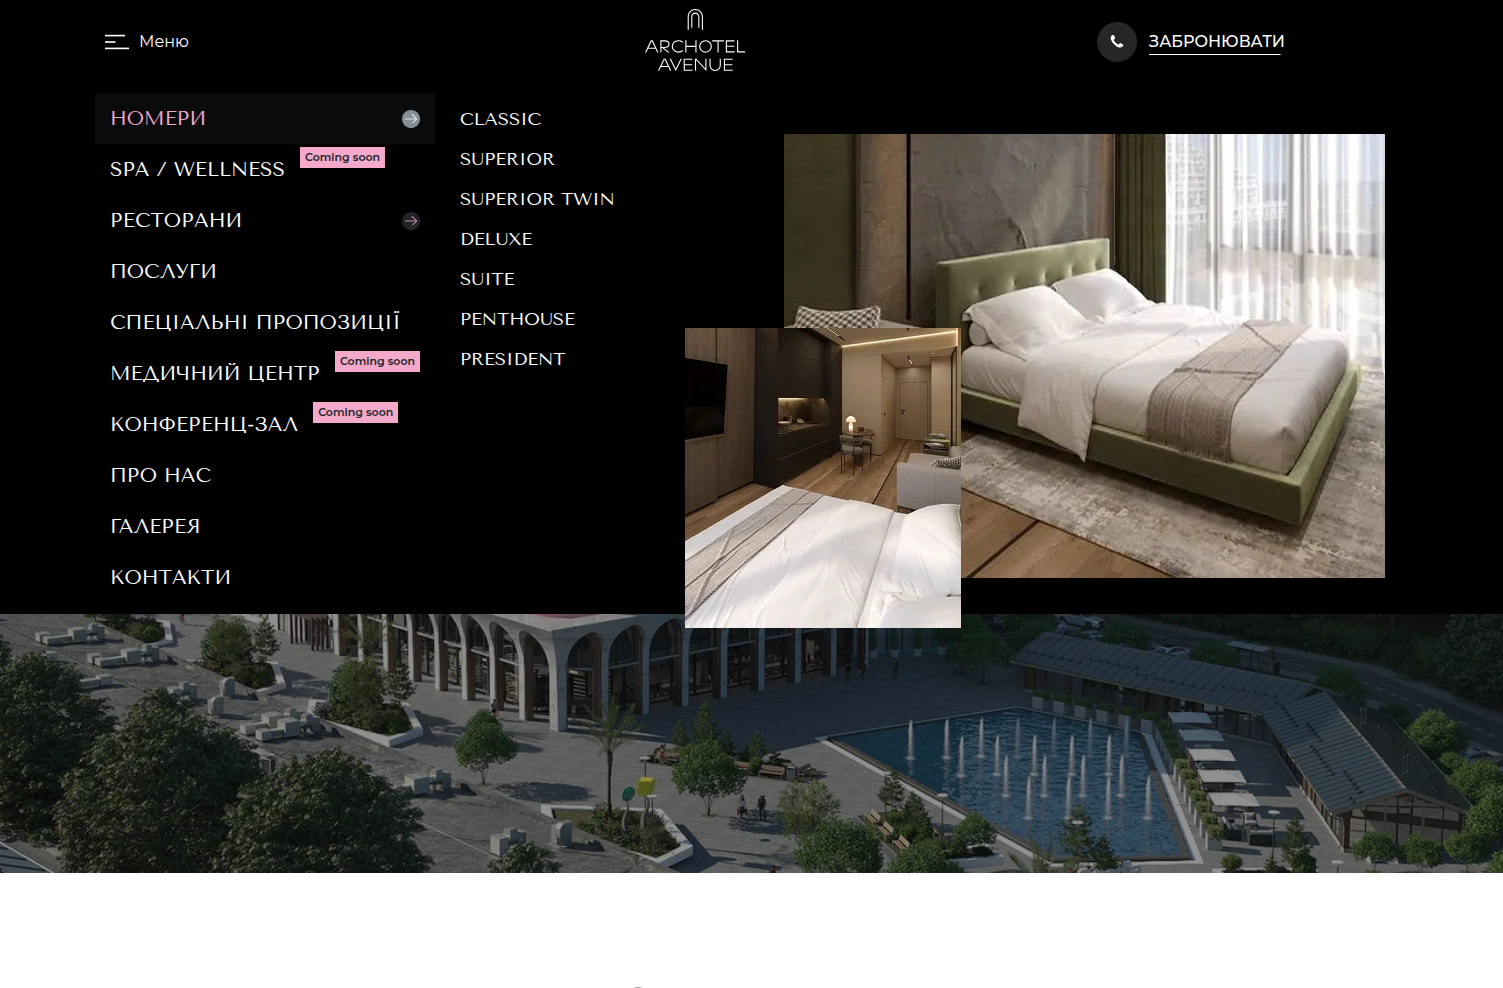The height and width of the screenshot is (988, 1503).
Task: Open the ГАЛЕРЕЯ page
Action: point(155,527)
